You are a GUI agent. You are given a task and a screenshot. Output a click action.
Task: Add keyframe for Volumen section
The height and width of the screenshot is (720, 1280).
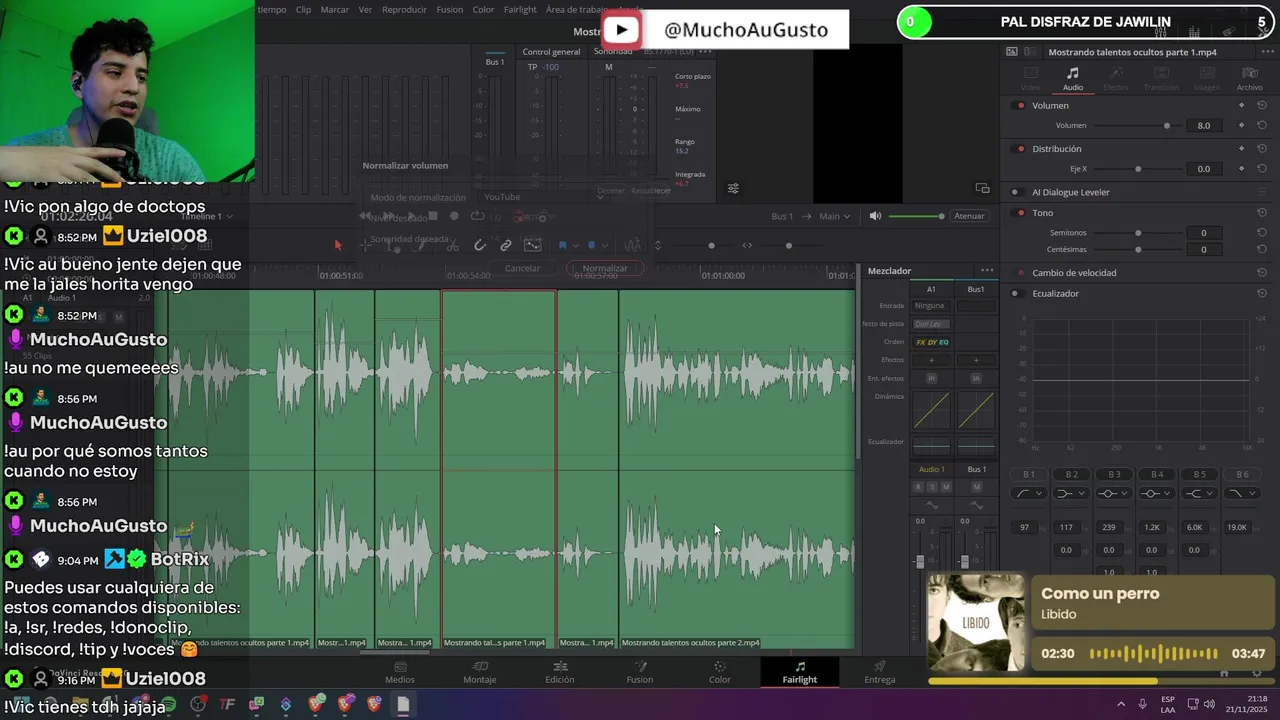pyautogui.click(x=1242, y=105)
